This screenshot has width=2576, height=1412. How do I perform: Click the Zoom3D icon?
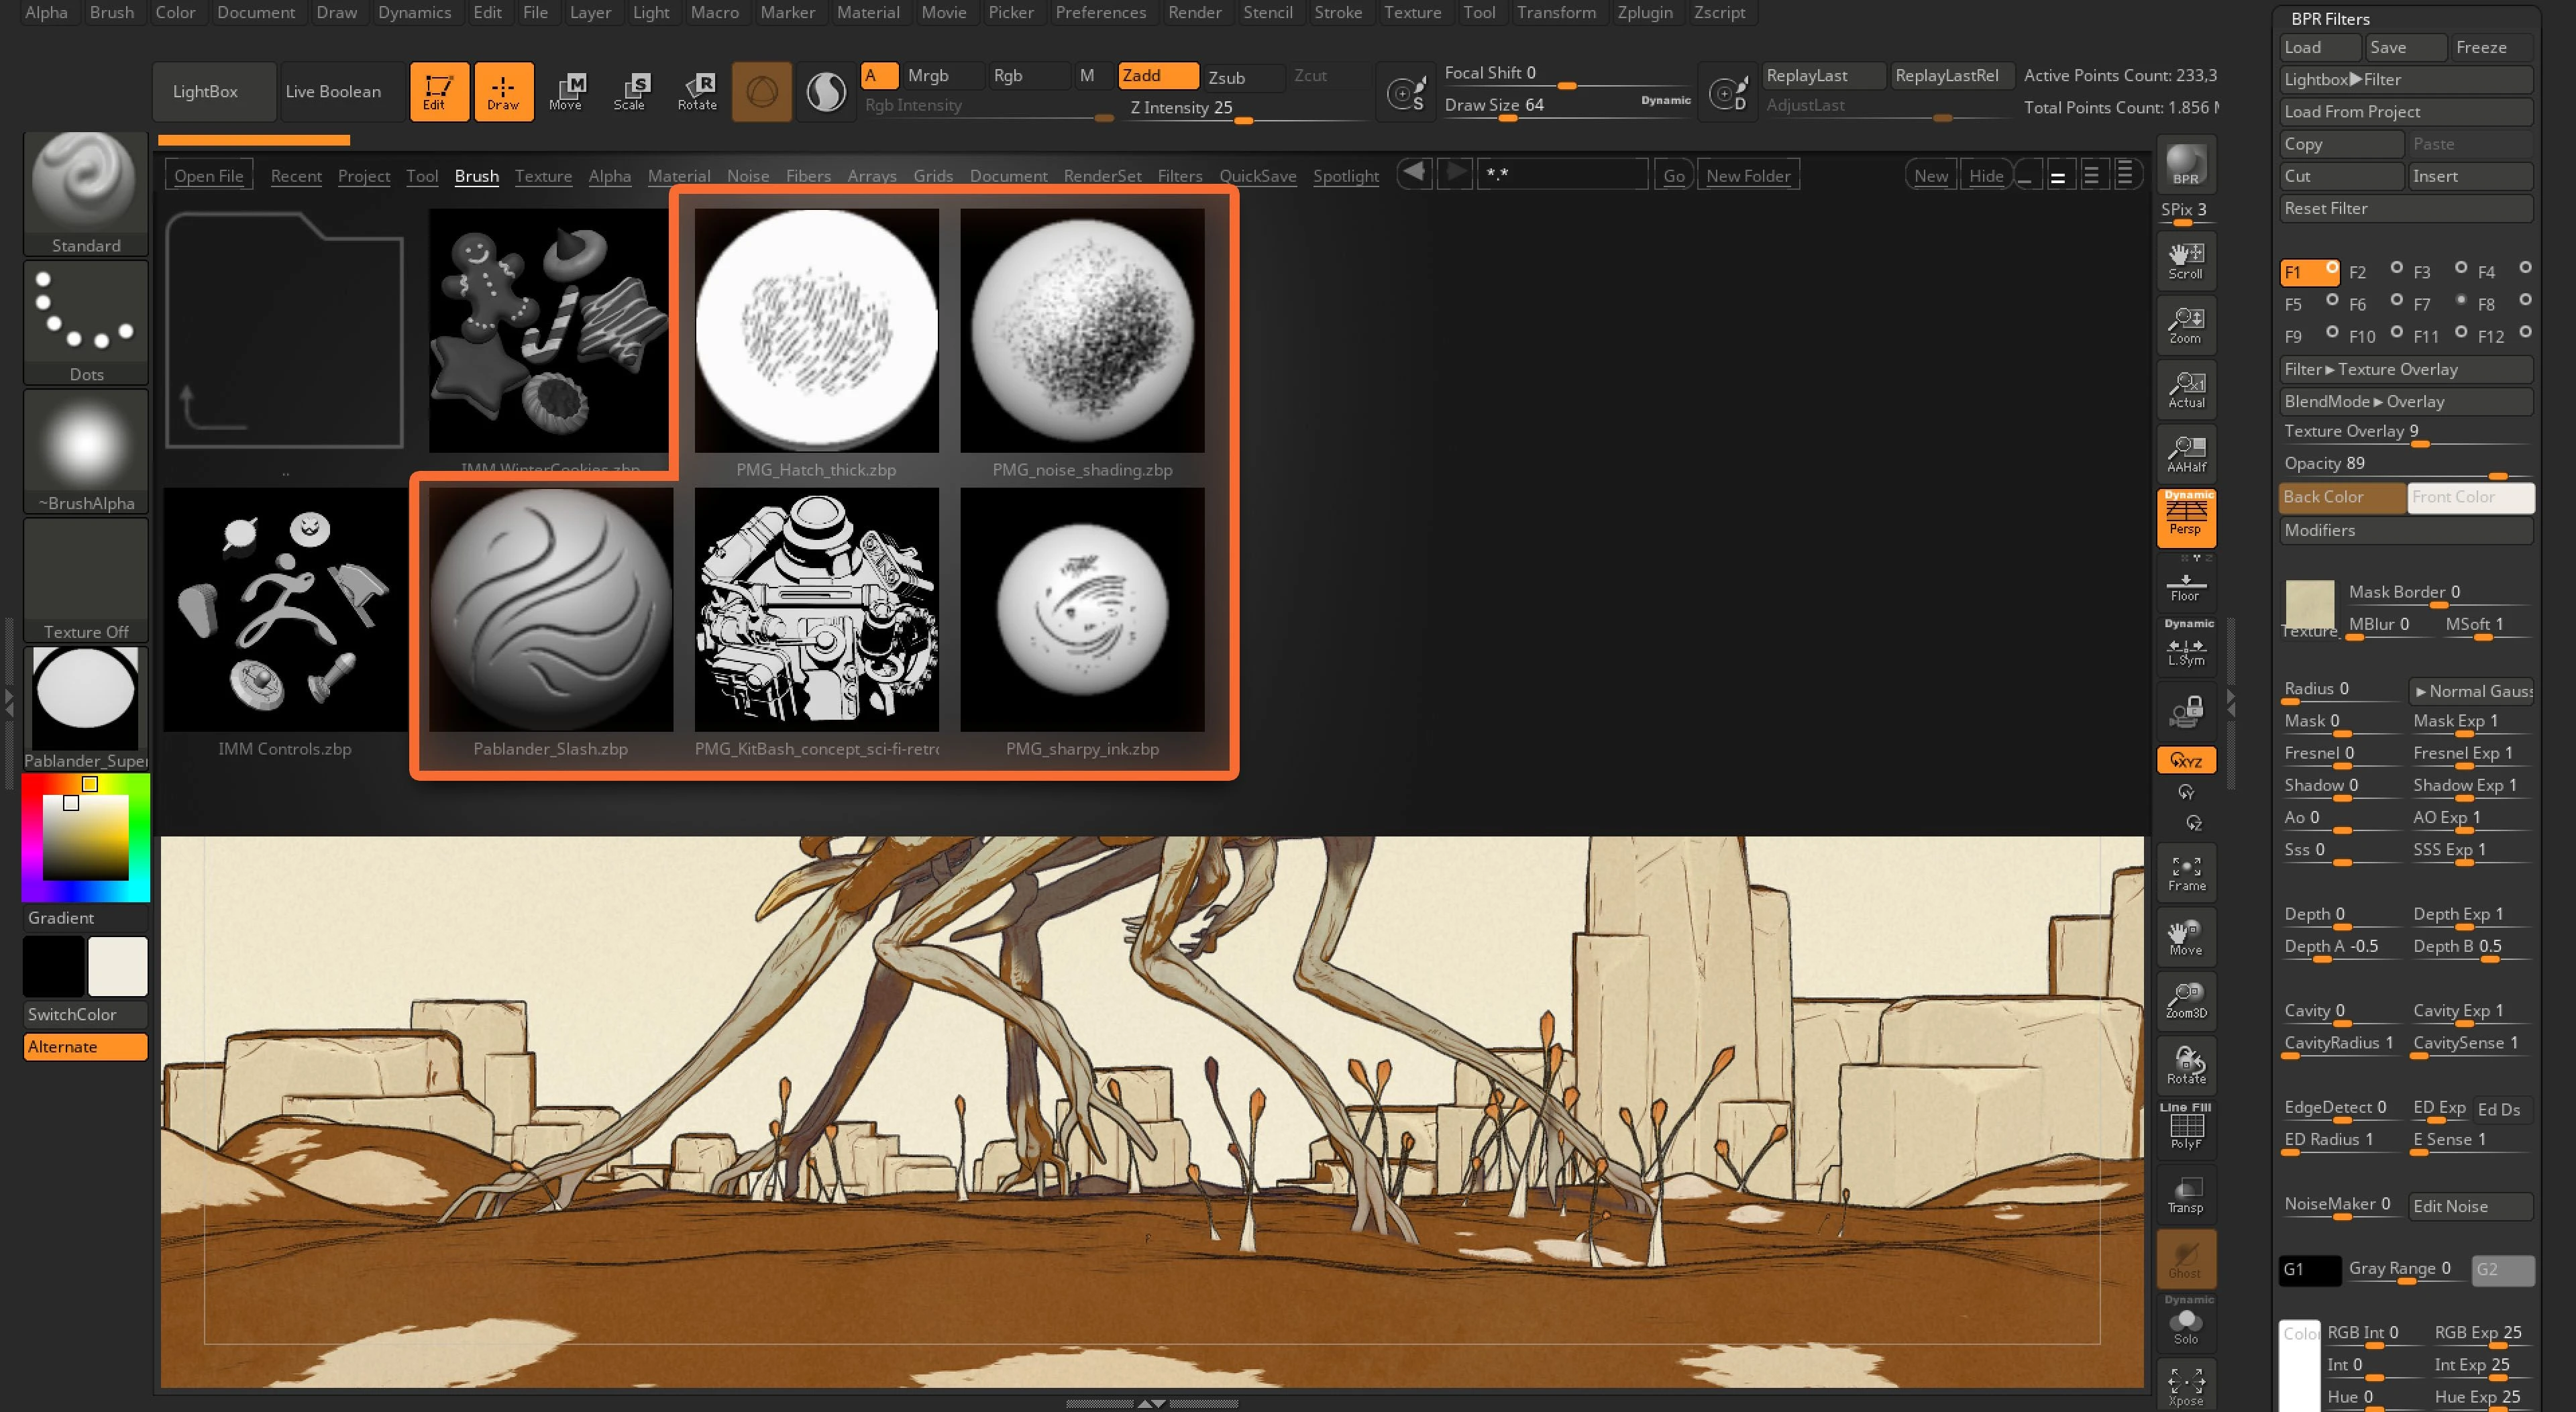click(x=2186, y=1001)
